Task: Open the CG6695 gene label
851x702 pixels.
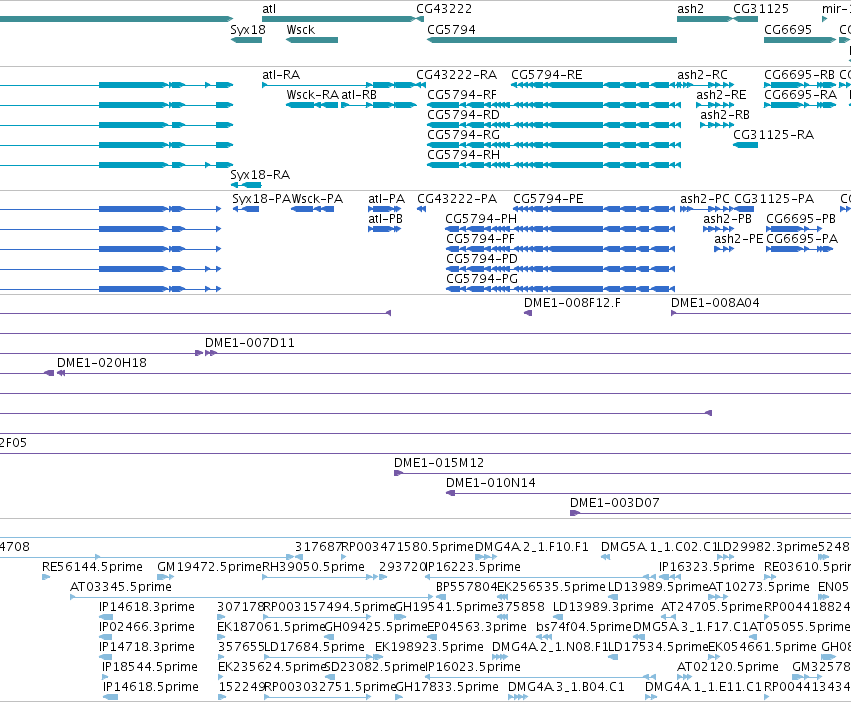Action: coord(788,29)
